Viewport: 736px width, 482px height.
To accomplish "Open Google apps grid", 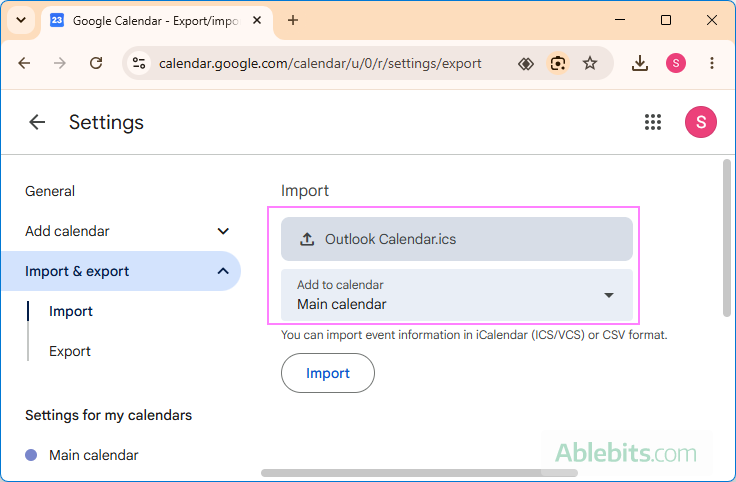I will click(x=652, y=122).
